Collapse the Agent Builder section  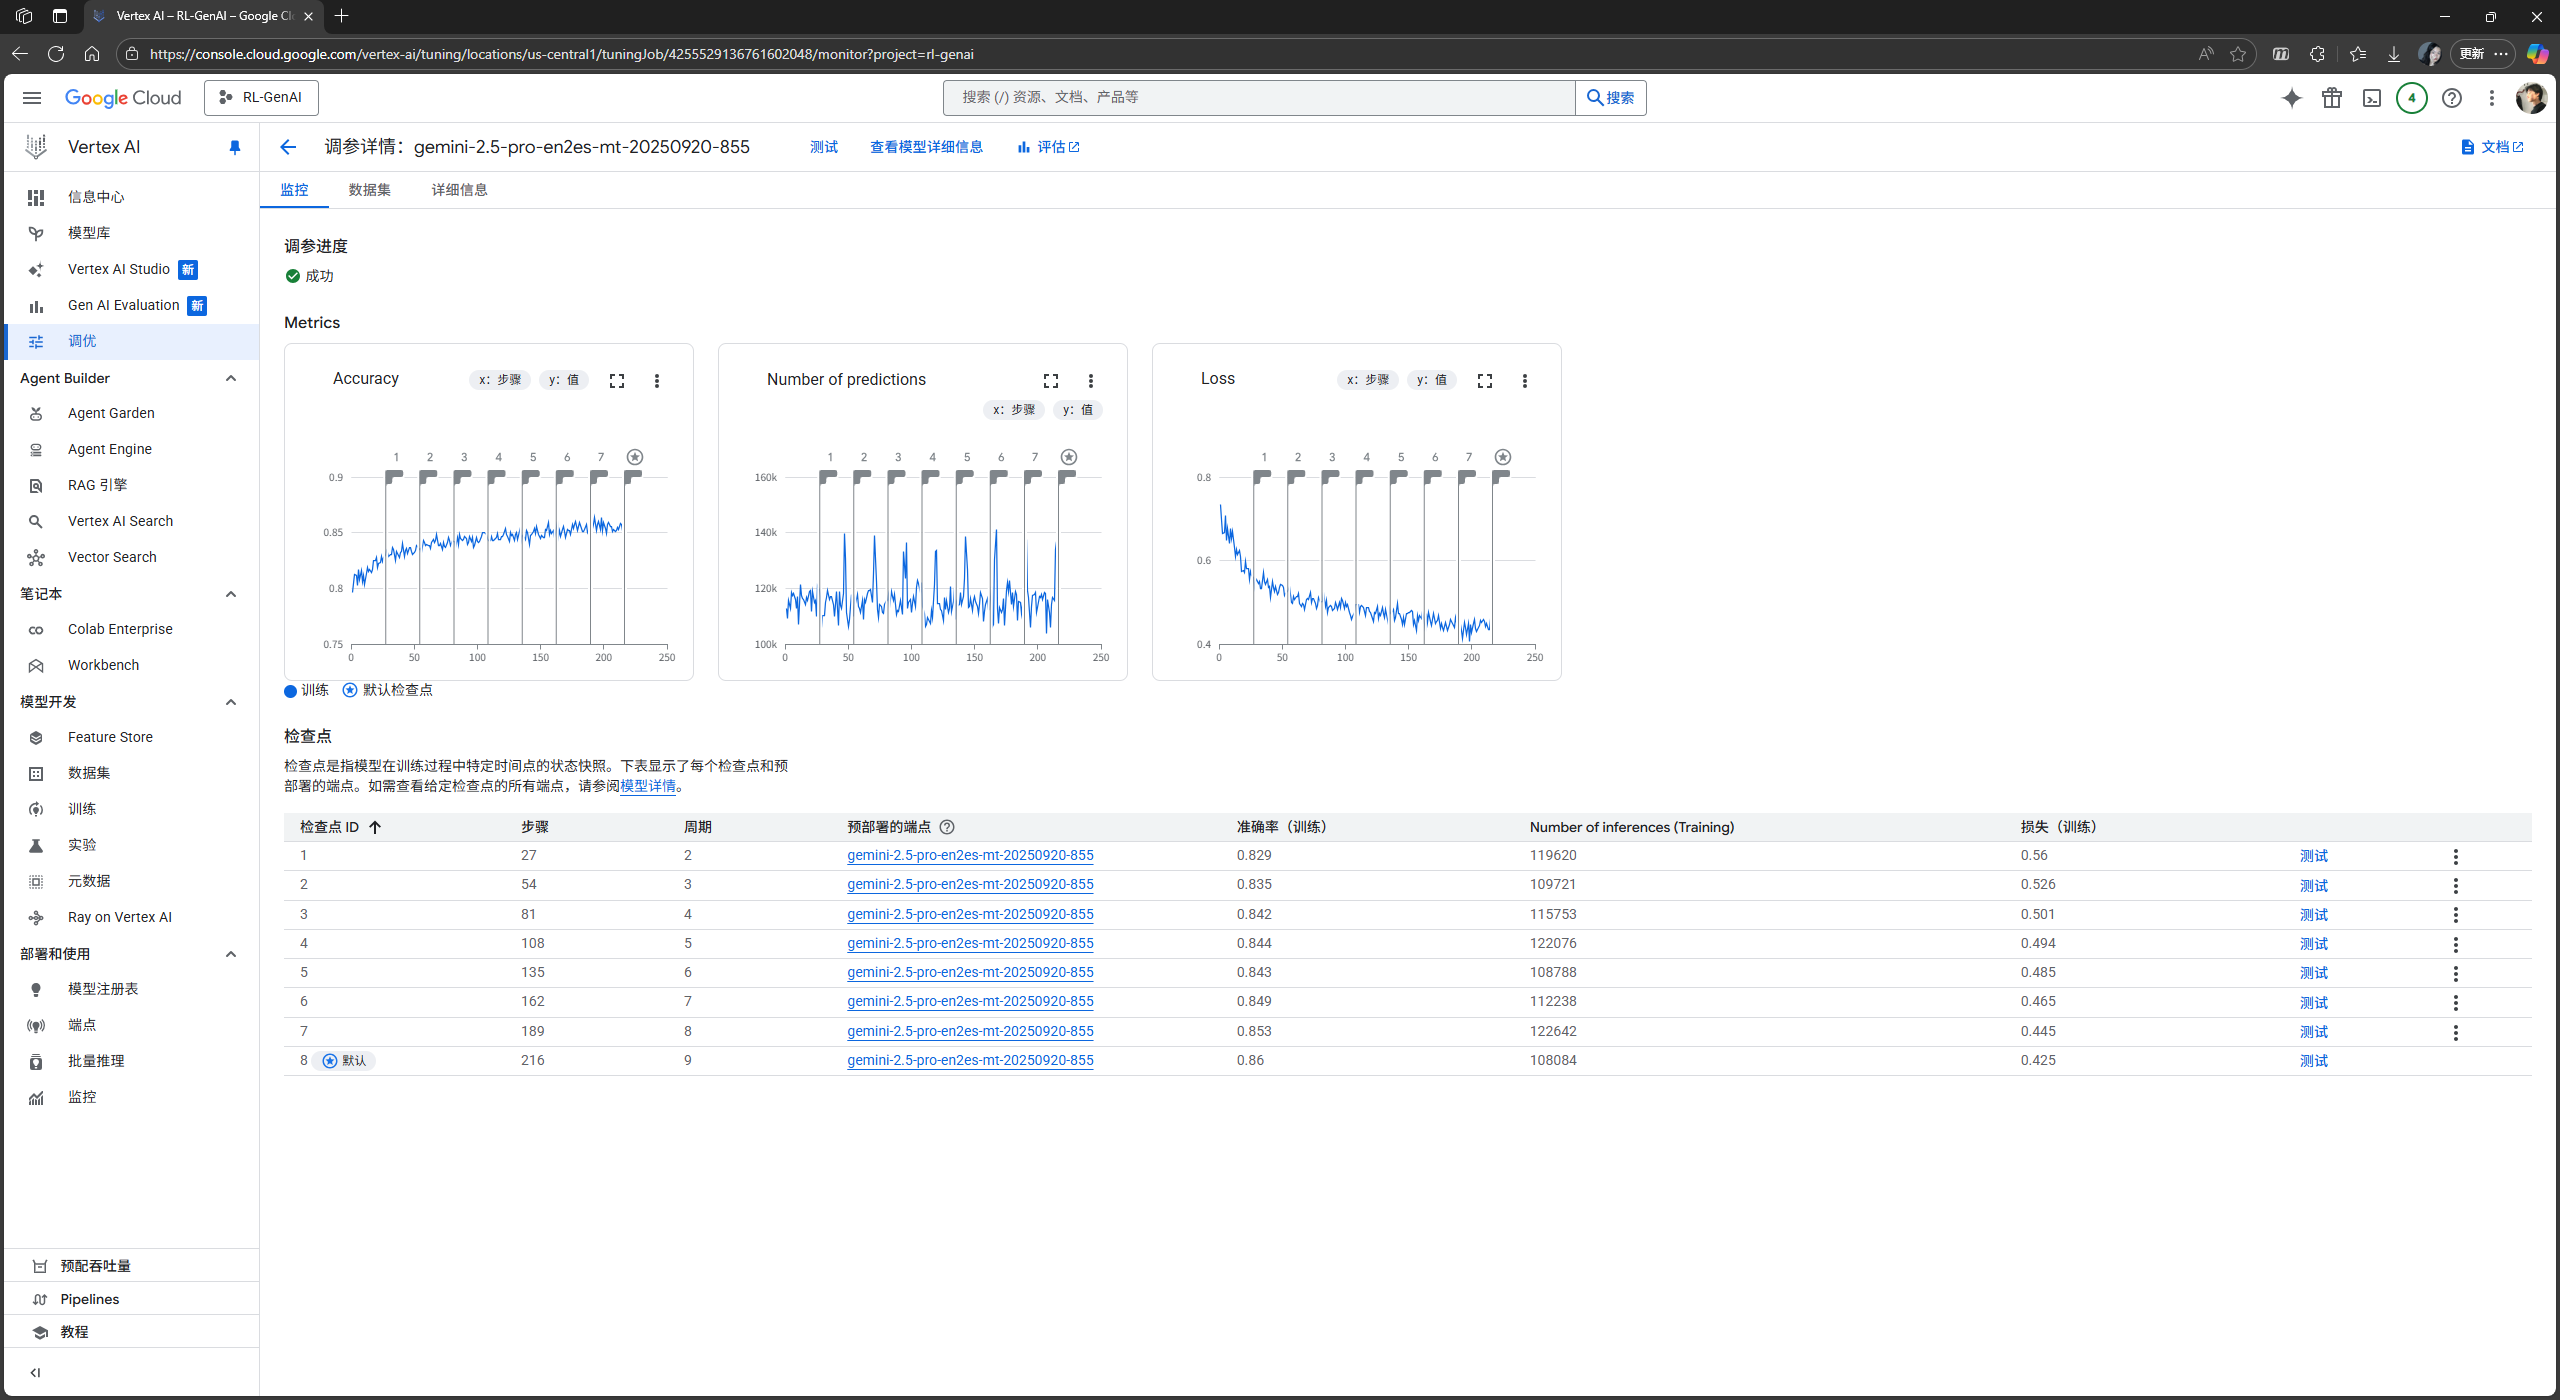pos(231,378)
